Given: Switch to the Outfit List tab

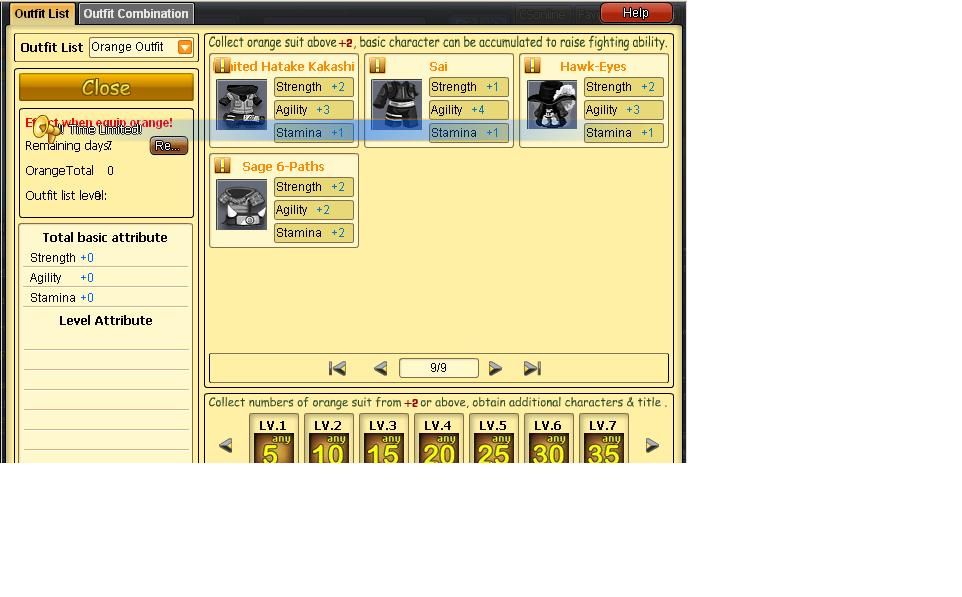Looking at the screenshot, I should (x=42, y=13).
